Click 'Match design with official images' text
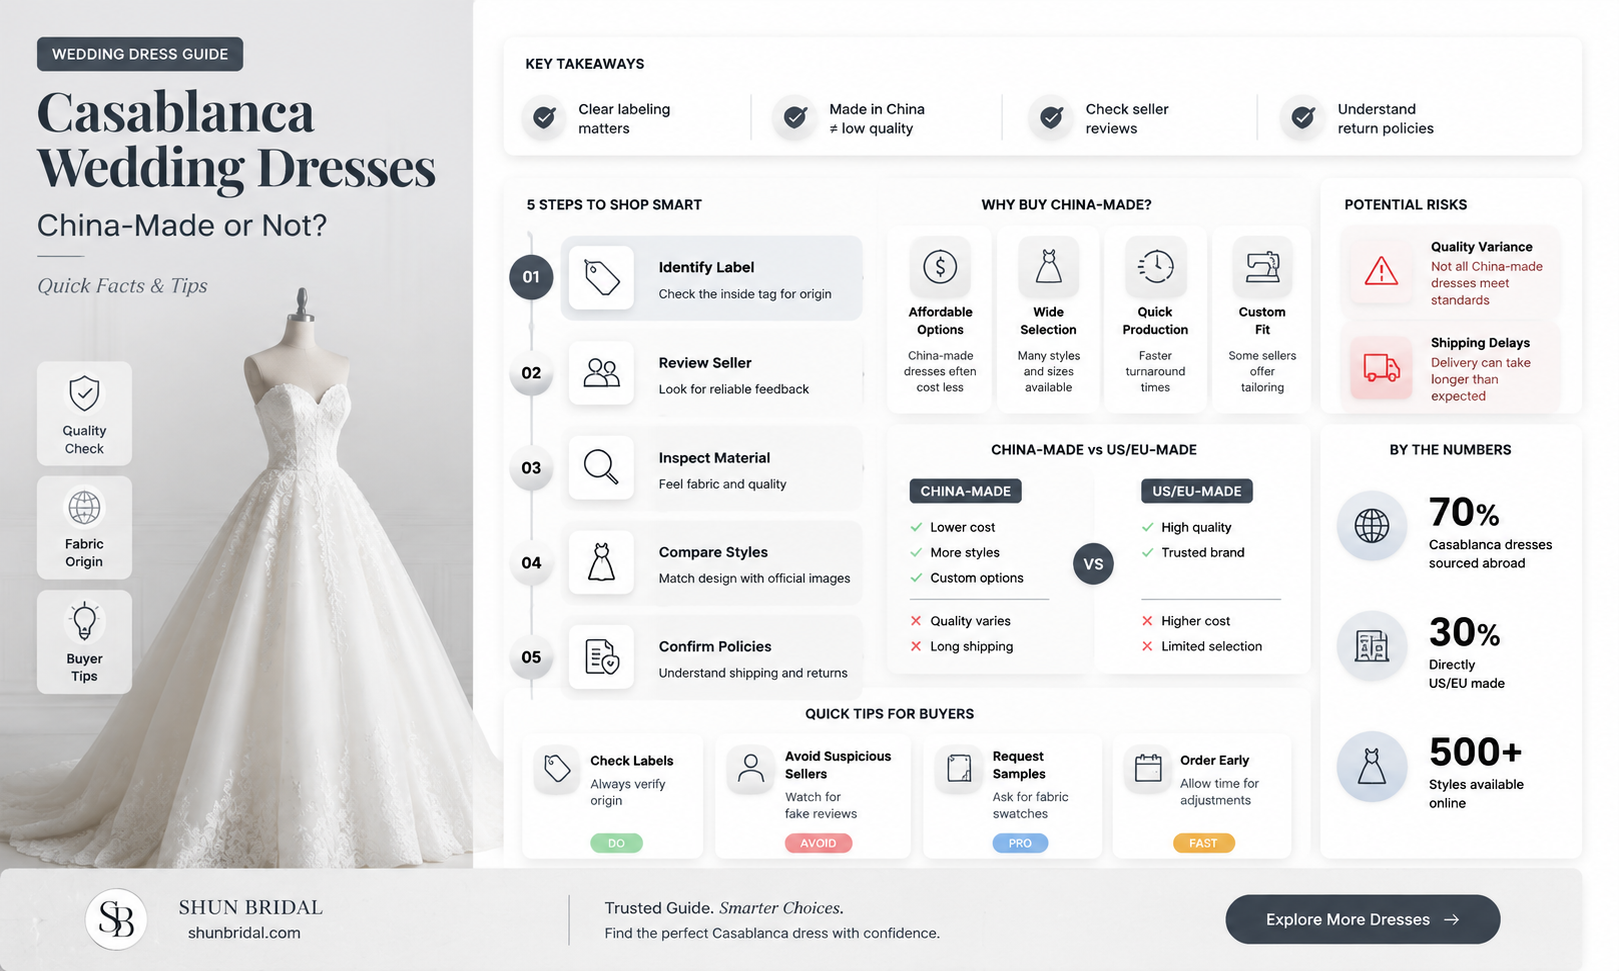Screen dimensions: 1619x971 (x=754, y=578)
